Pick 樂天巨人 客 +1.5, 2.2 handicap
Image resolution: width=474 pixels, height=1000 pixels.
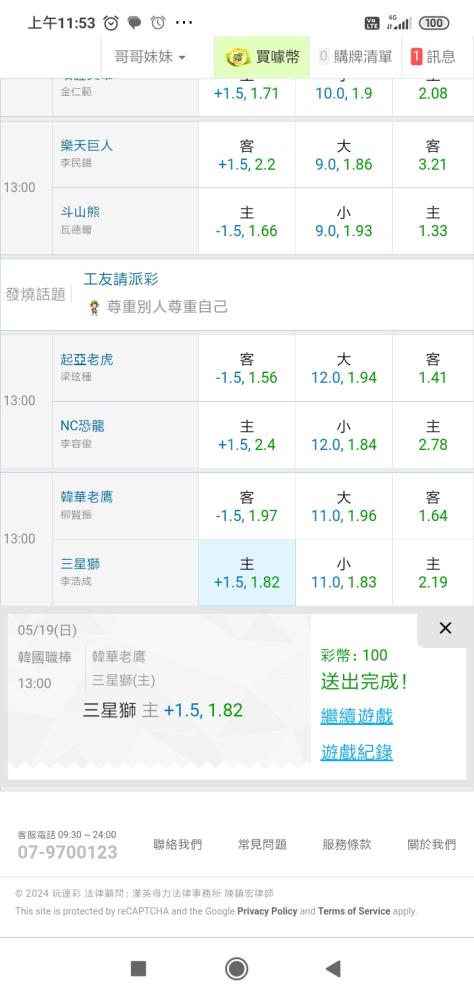tap(247, 155)
